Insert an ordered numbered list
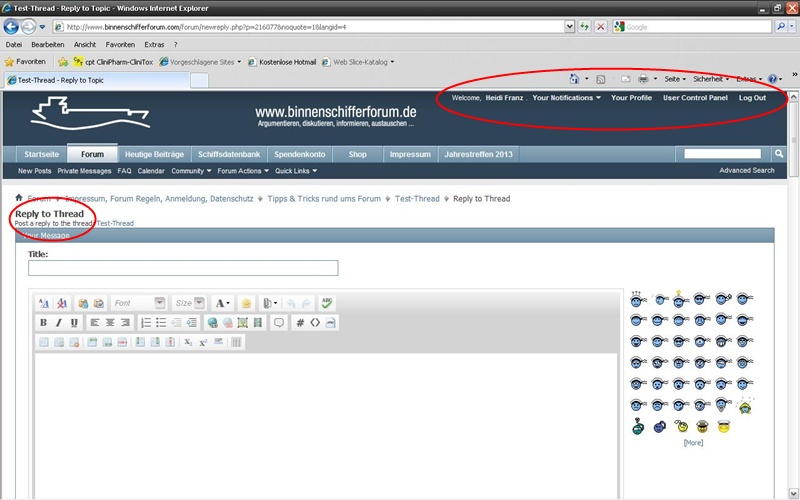 (x=146, y=322)
